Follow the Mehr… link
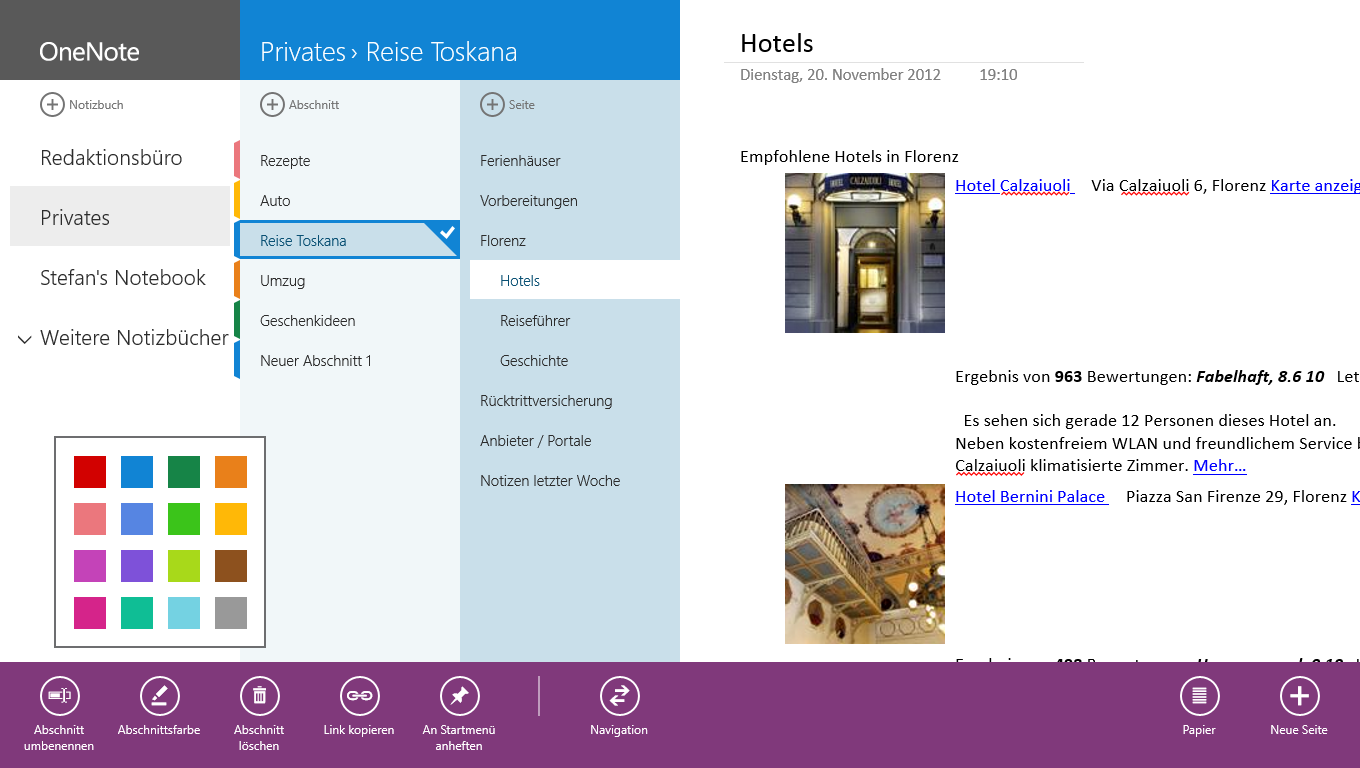Viewport: 1360px width, 768px height. [x=1218, y=464]
